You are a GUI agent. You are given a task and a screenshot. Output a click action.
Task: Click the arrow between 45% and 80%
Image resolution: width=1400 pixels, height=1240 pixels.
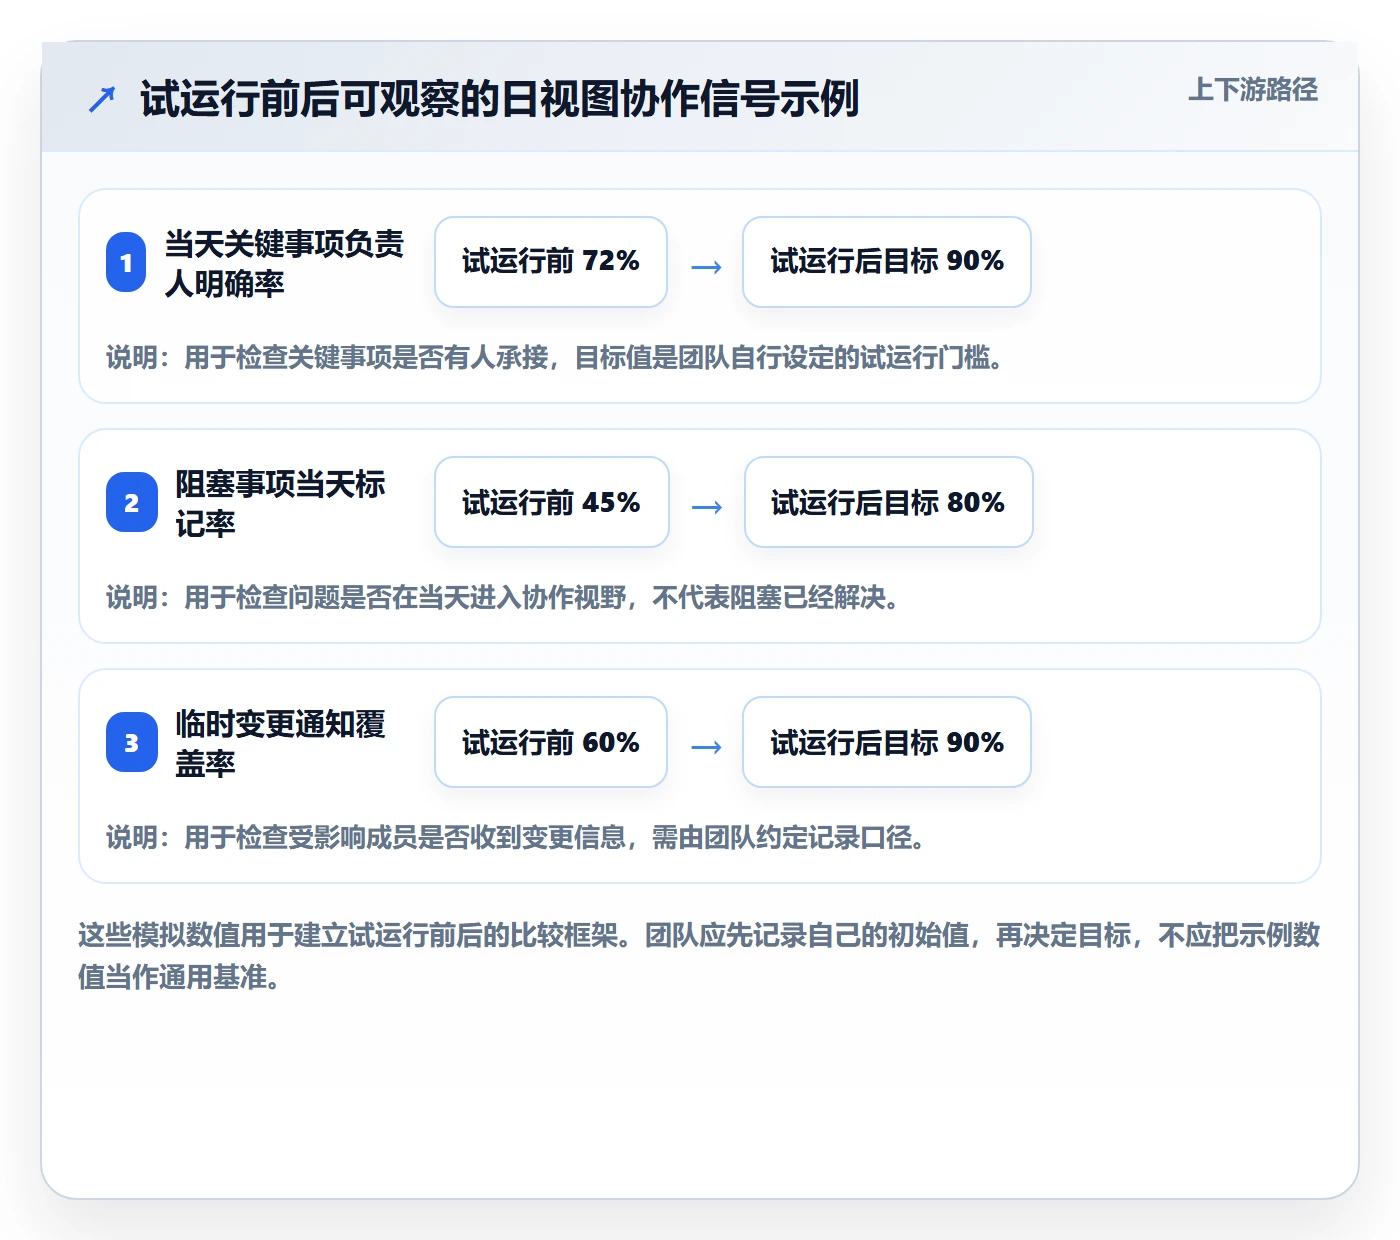[x=707, y=507]
